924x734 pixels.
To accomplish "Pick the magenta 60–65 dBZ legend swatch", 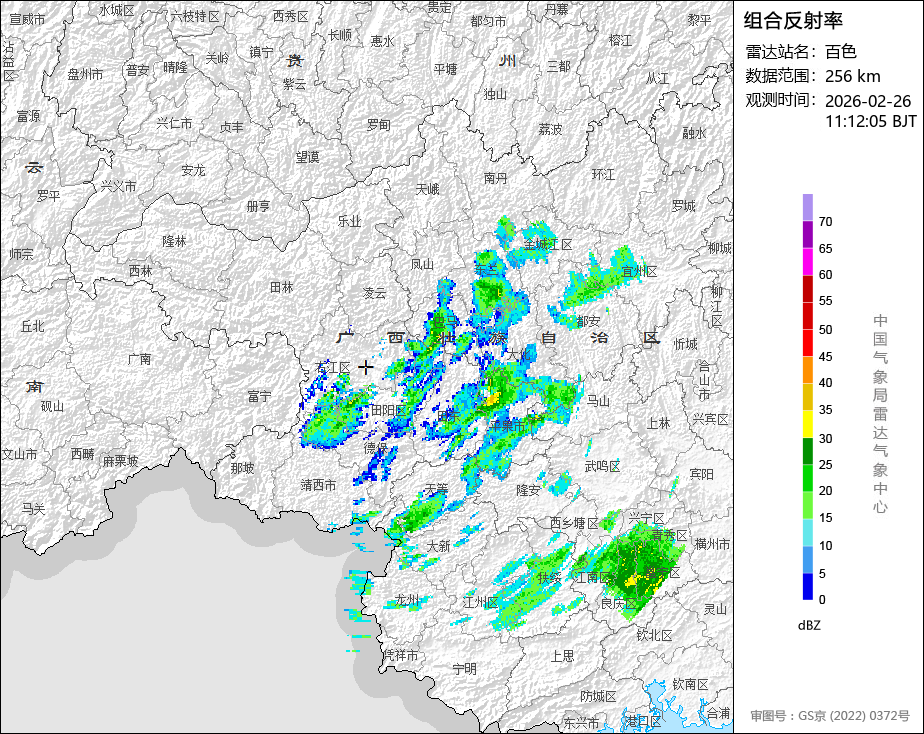I will pos(807,262).
